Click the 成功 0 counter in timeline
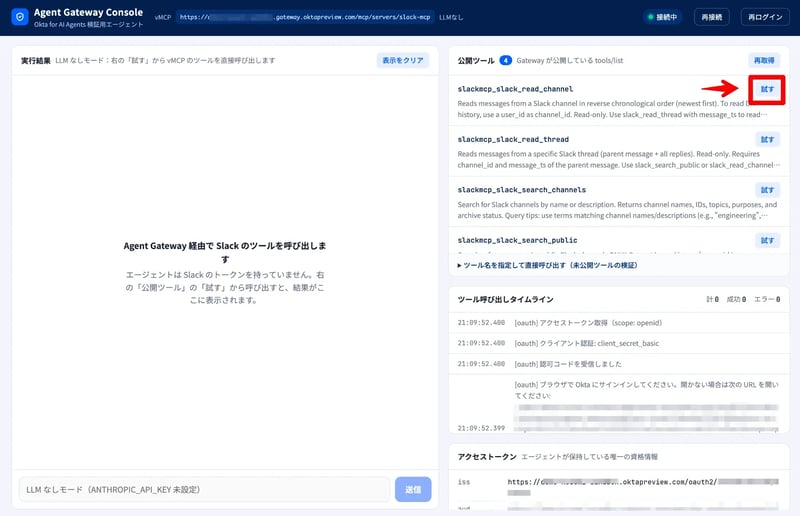The height and width of the screenshot is (516, 800). click(736, 300)
